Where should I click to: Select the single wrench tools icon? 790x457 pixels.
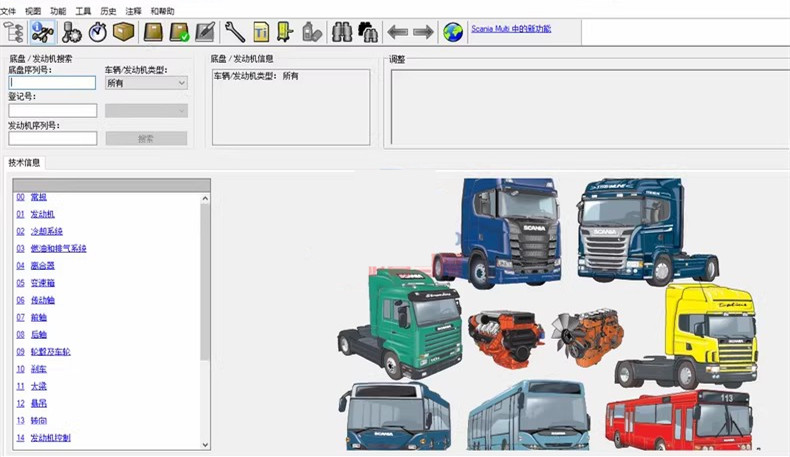click(235, 33)
